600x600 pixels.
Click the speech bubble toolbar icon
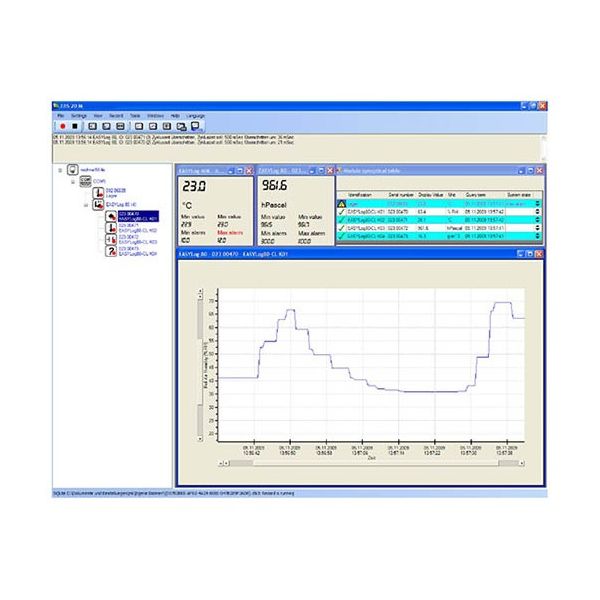pos(196,126)
